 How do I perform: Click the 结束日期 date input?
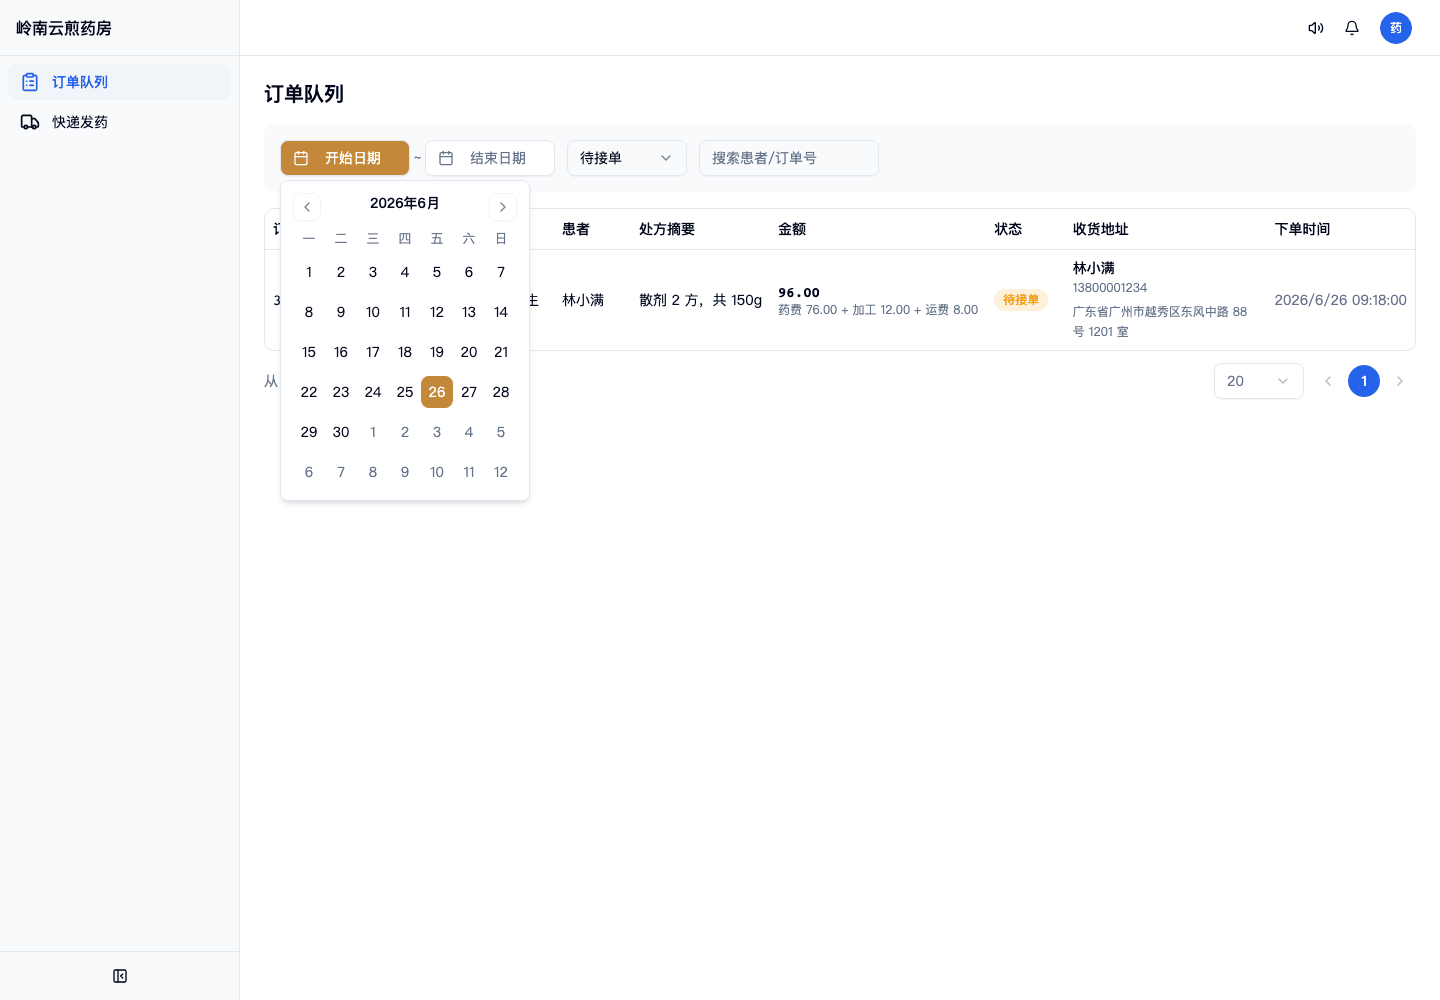click(x=490, y=158)
